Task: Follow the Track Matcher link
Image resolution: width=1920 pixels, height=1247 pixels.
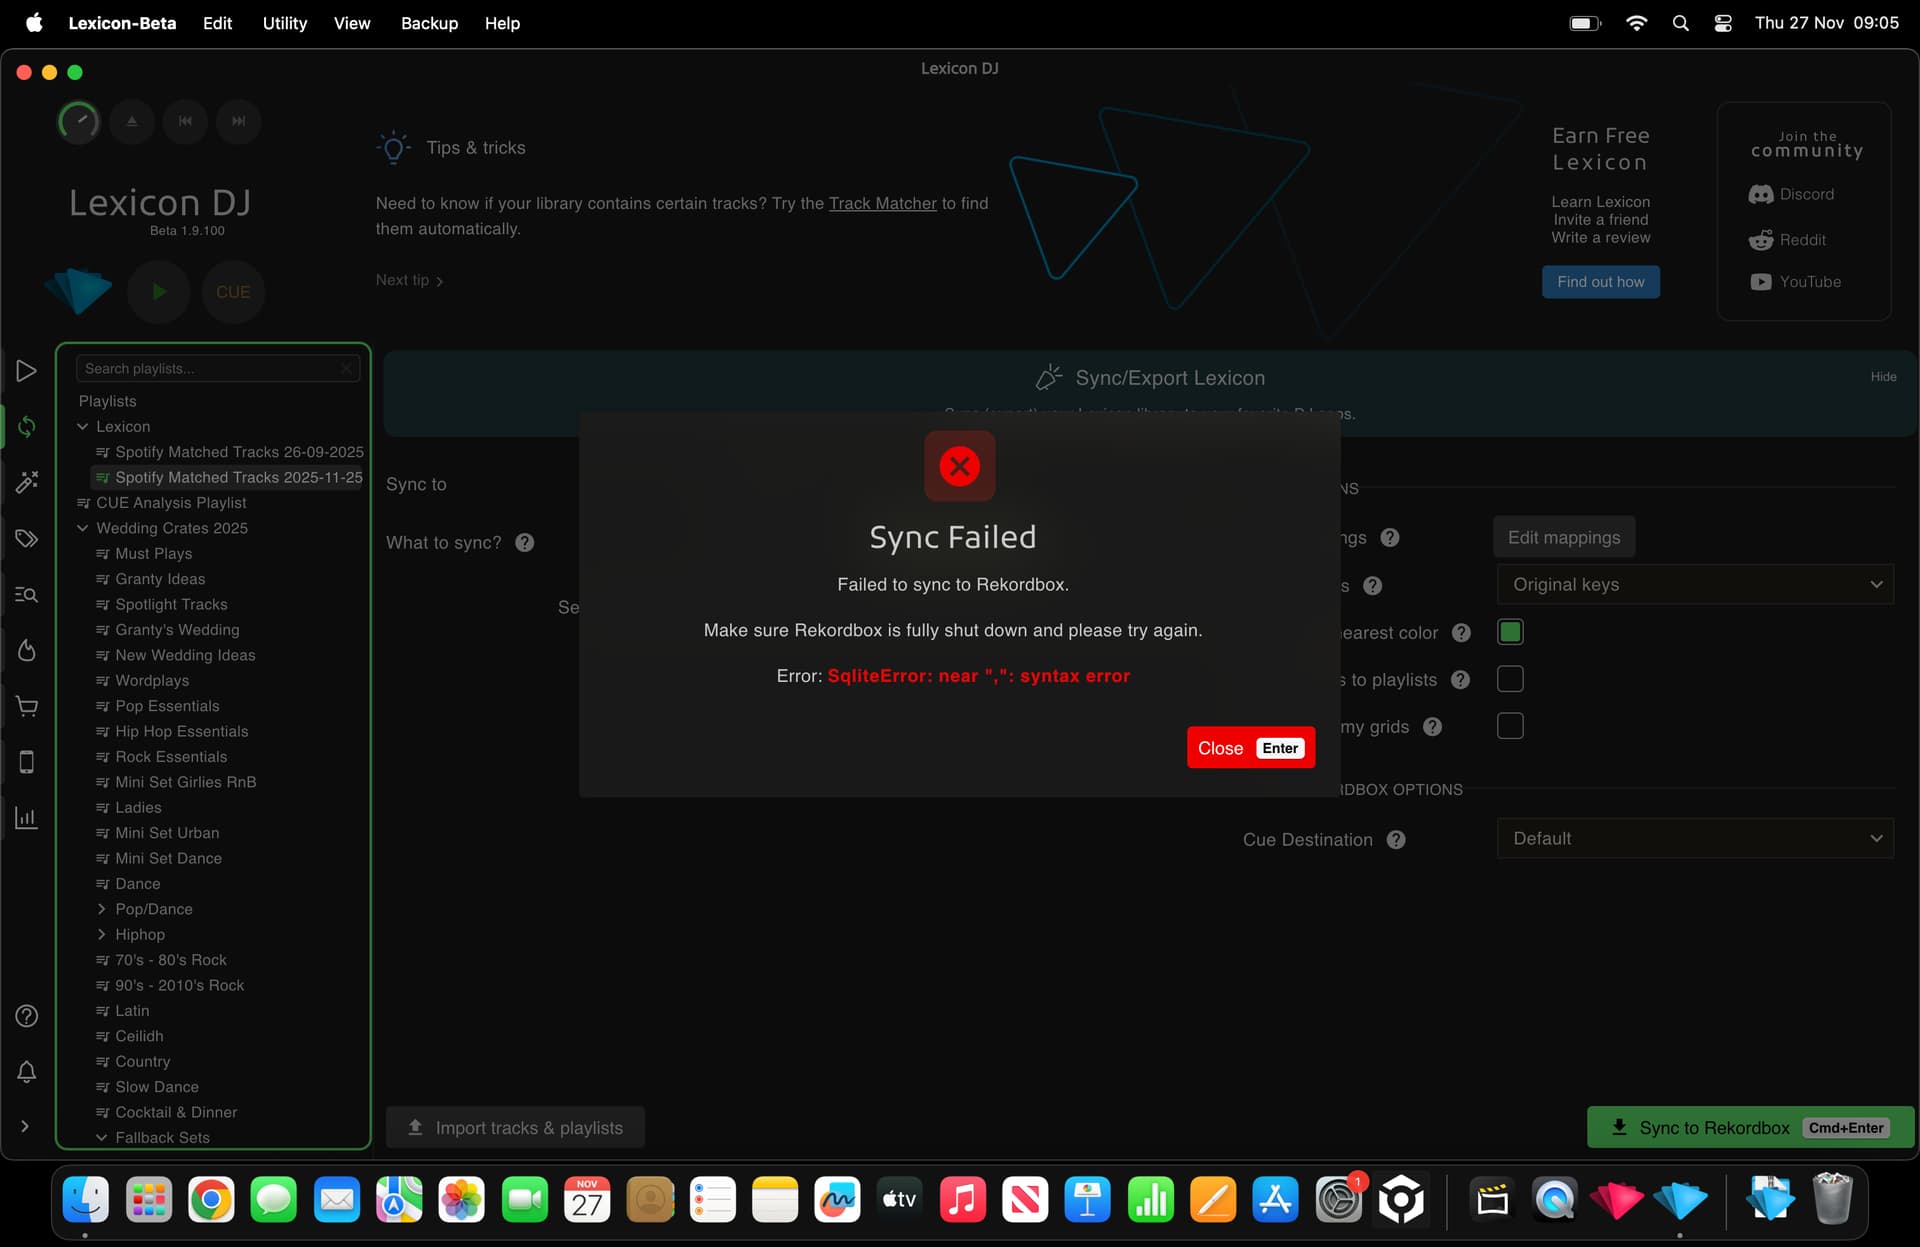Action: coord(882,203)
